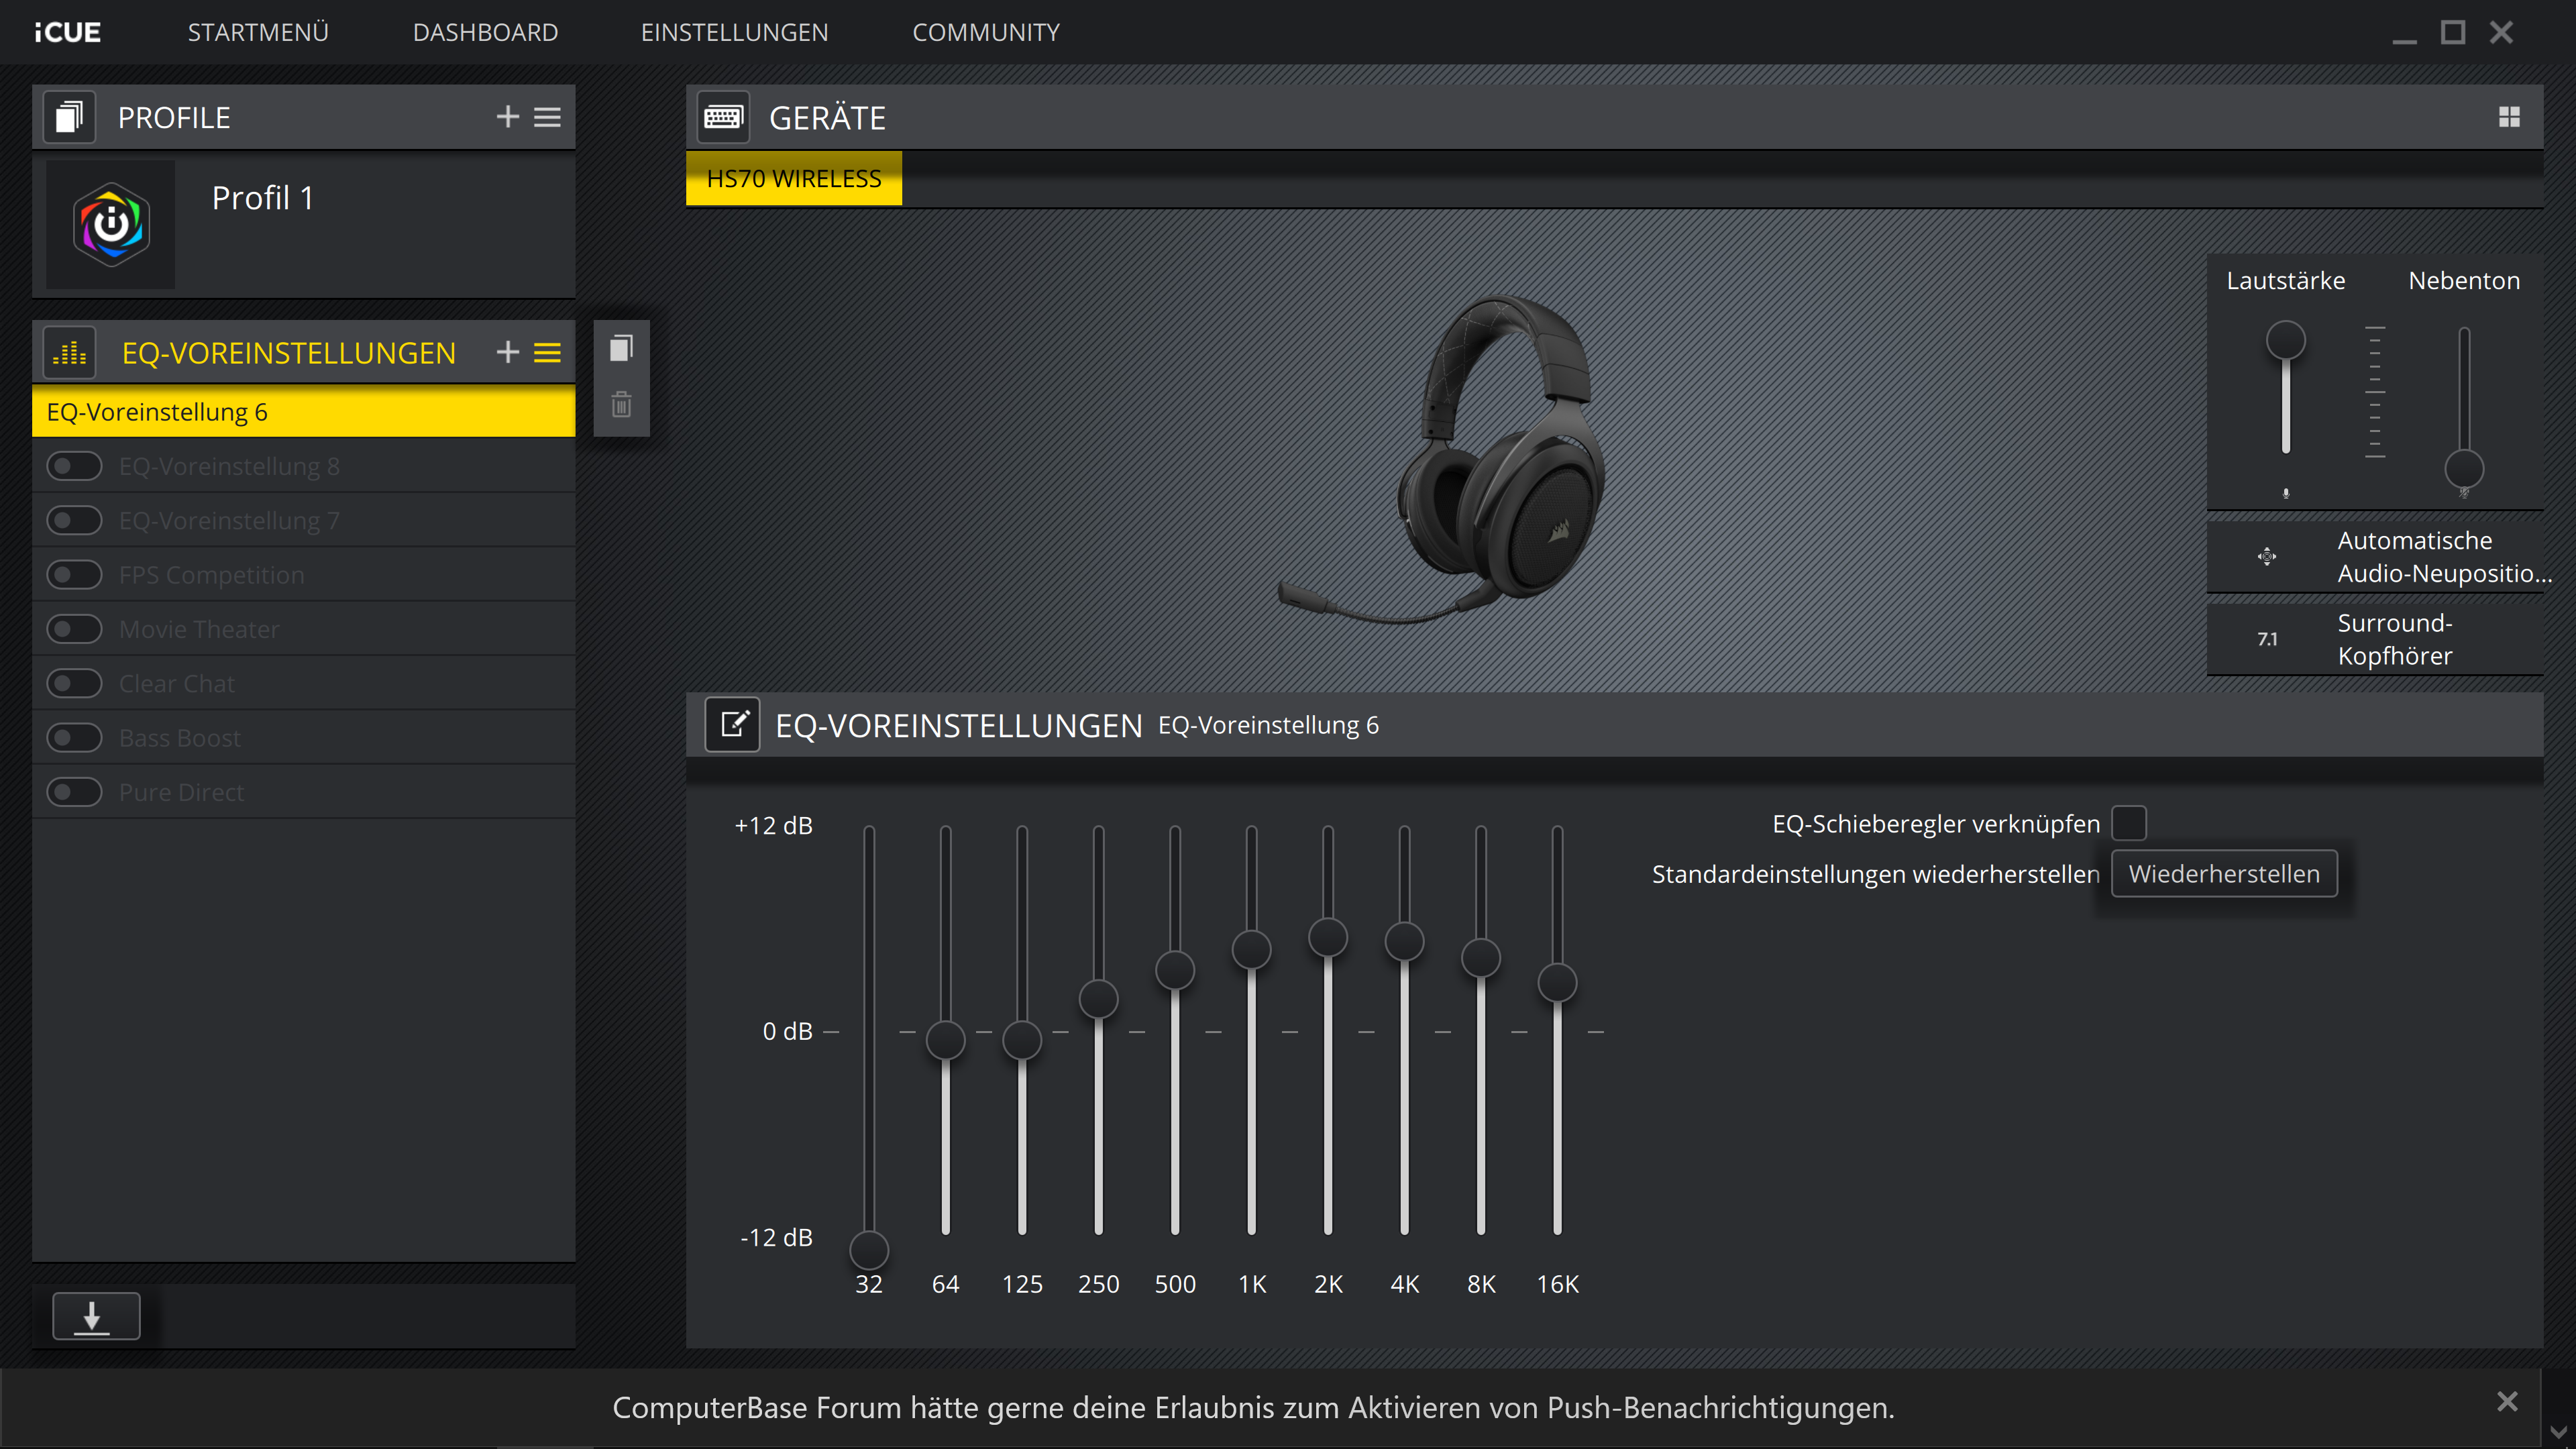Select the HS70 WIRELESS device tab
The width and height of the screenshot is (2576, 1449).
pos(793,179)
